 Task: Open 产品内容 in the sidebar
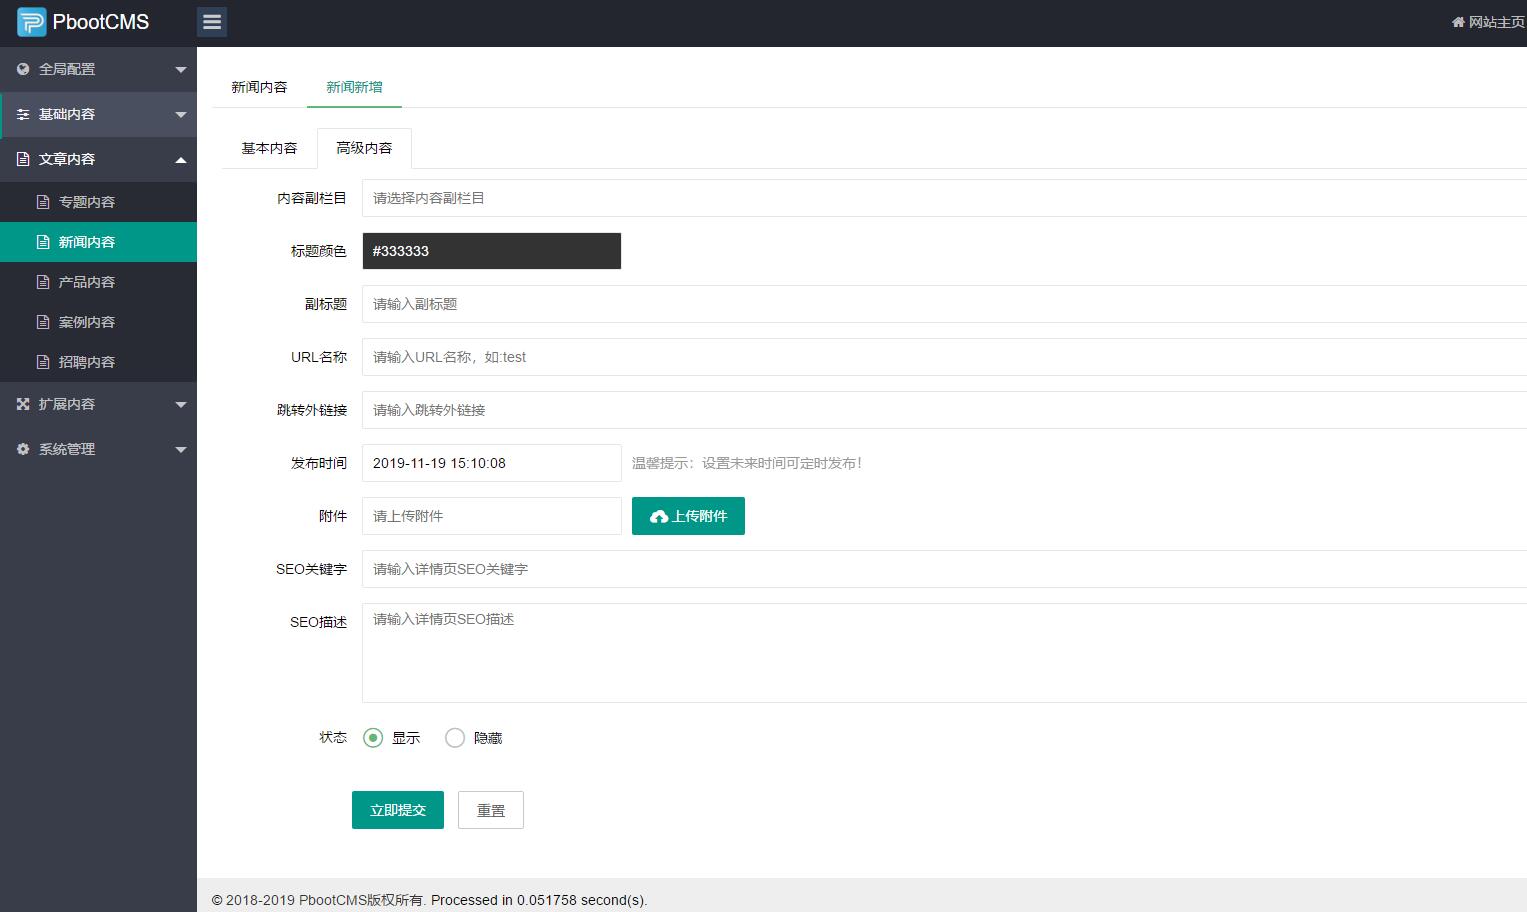(x=98, y=282)
